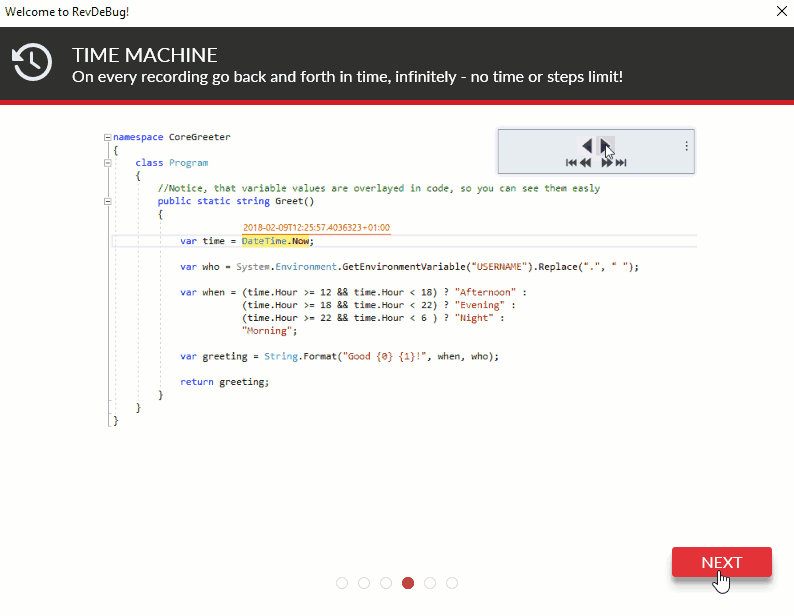Screen dimensions: 794x616
Task: Open the three-dot menu in playback panel
Action: [x=686, y=146]
